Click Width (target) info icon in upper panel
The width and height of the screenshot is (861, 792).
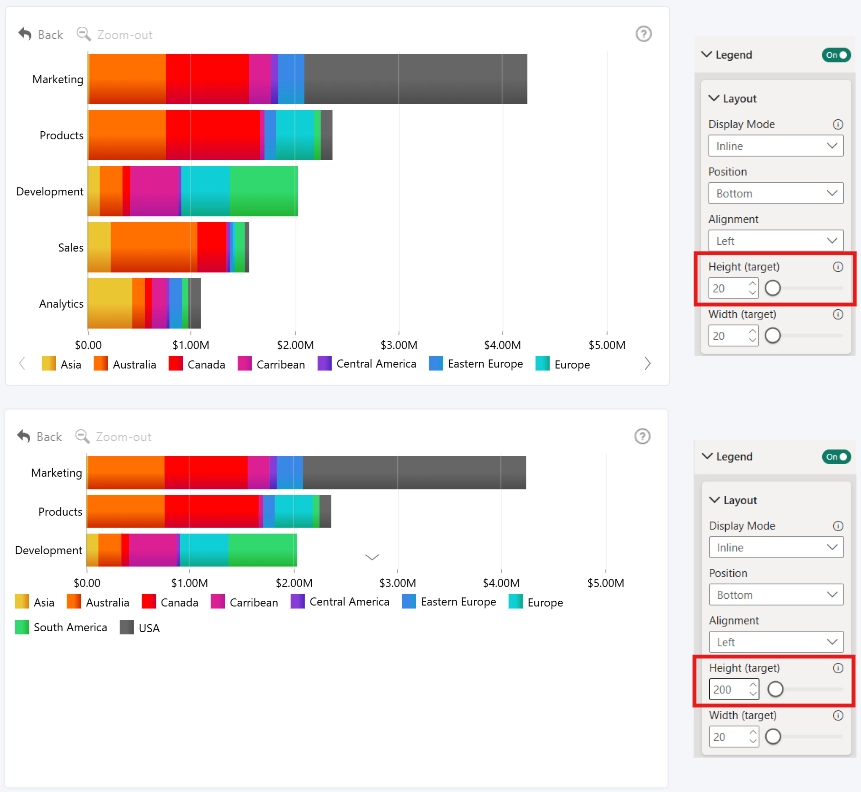838,314
